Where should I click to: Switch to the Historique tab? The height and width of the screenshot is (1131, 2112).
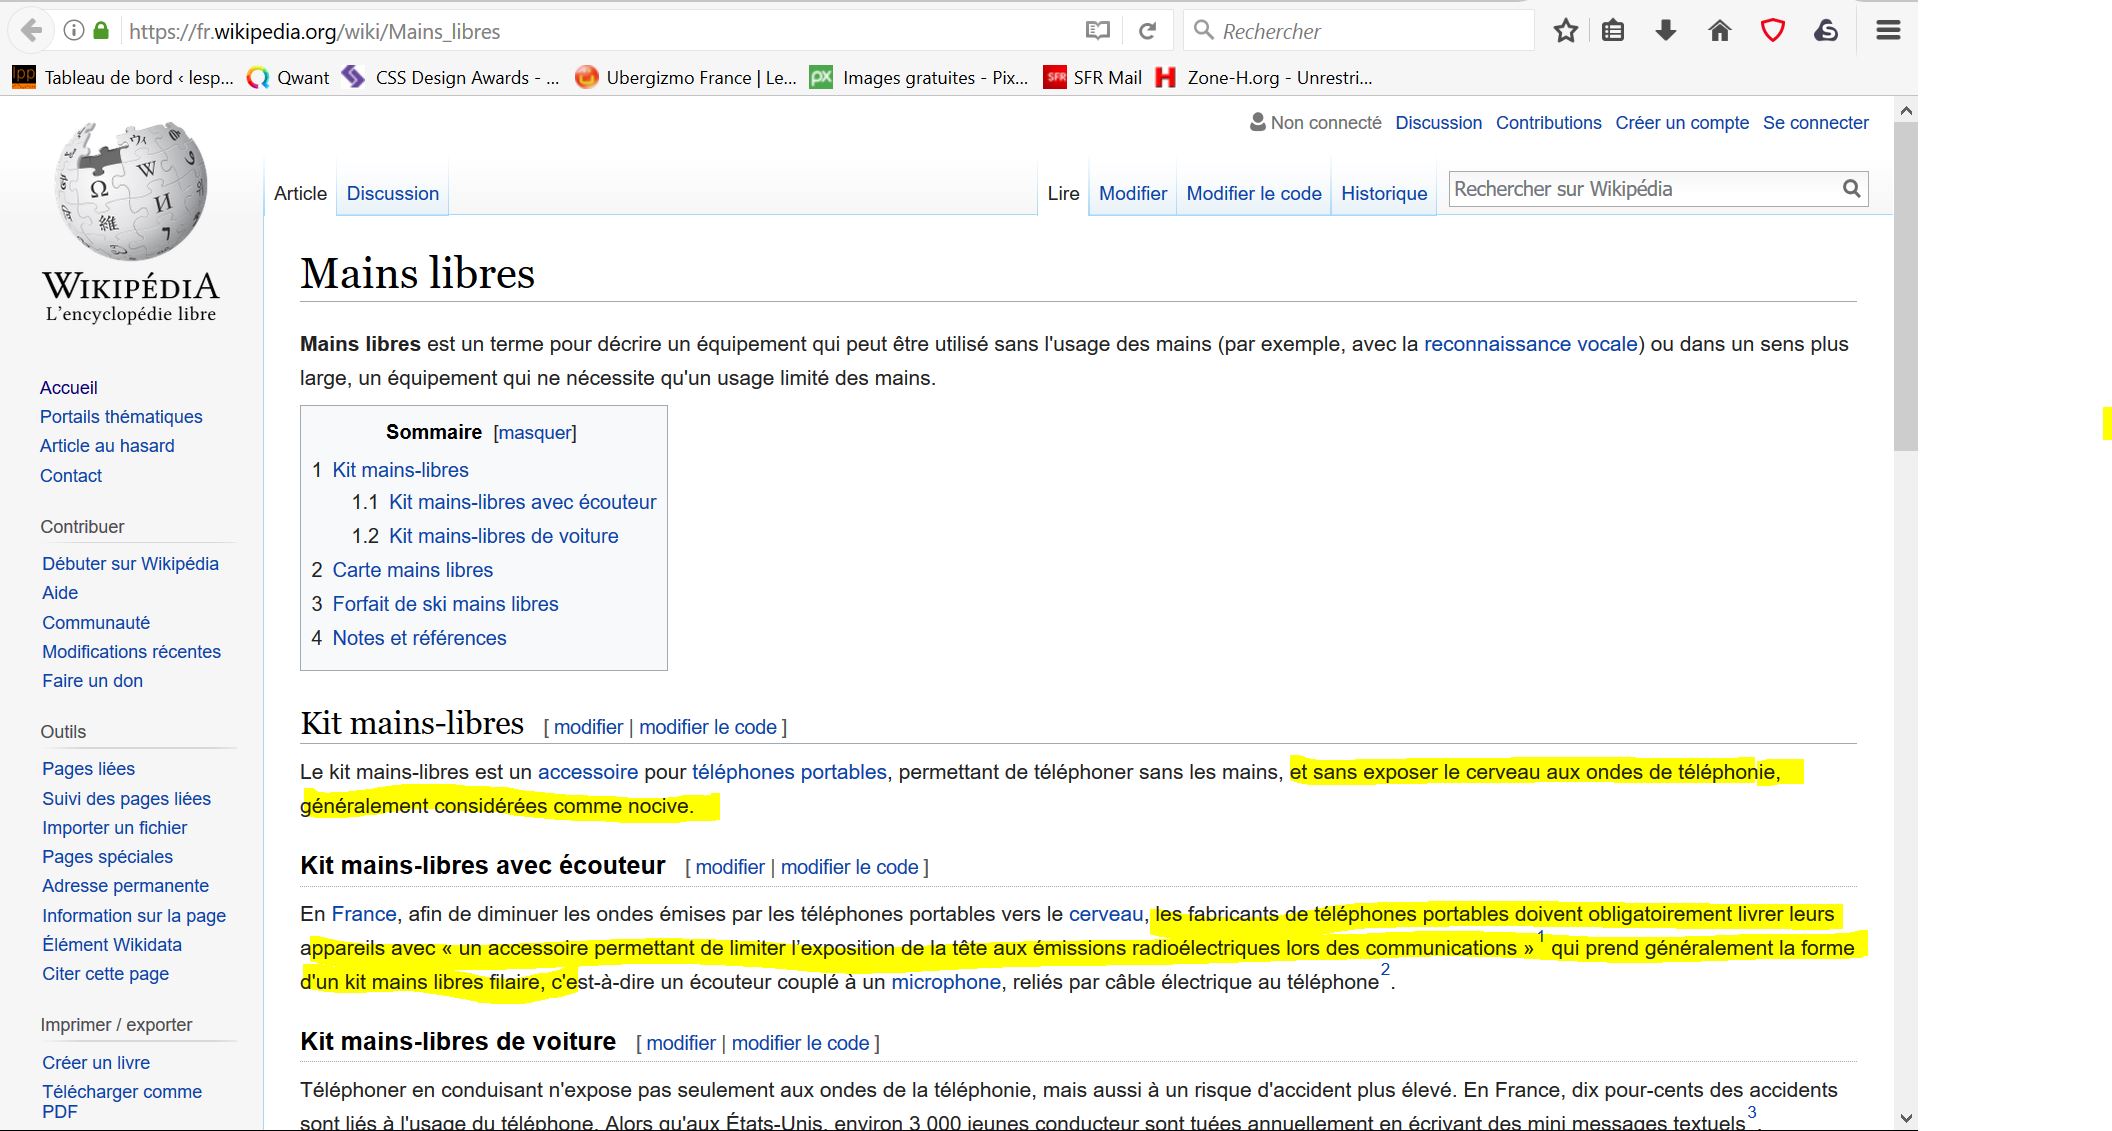[x=1383, y=194]
